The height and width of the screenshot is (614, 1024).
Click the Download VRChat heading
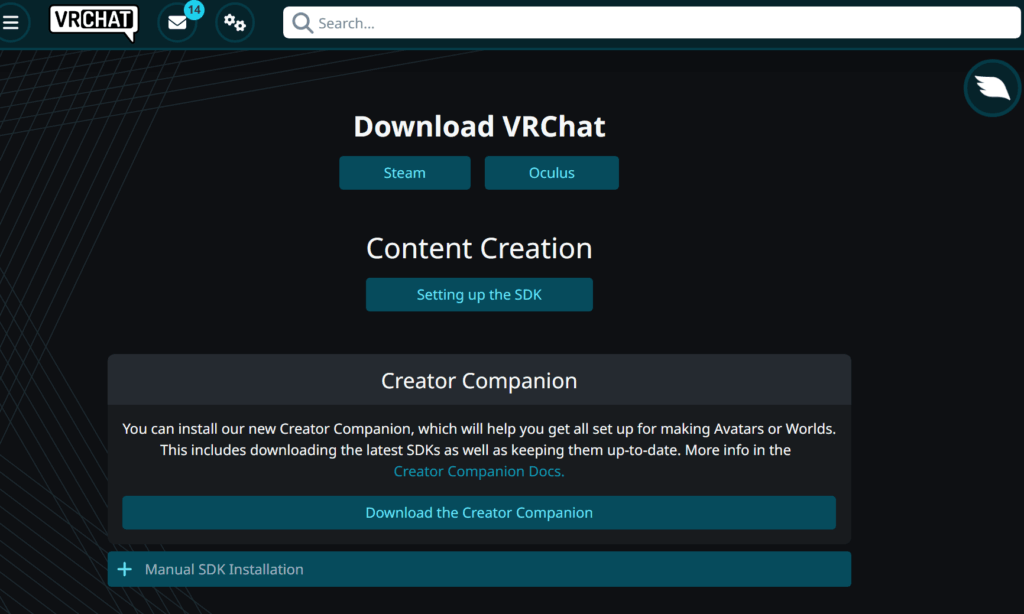coord(479,127)
